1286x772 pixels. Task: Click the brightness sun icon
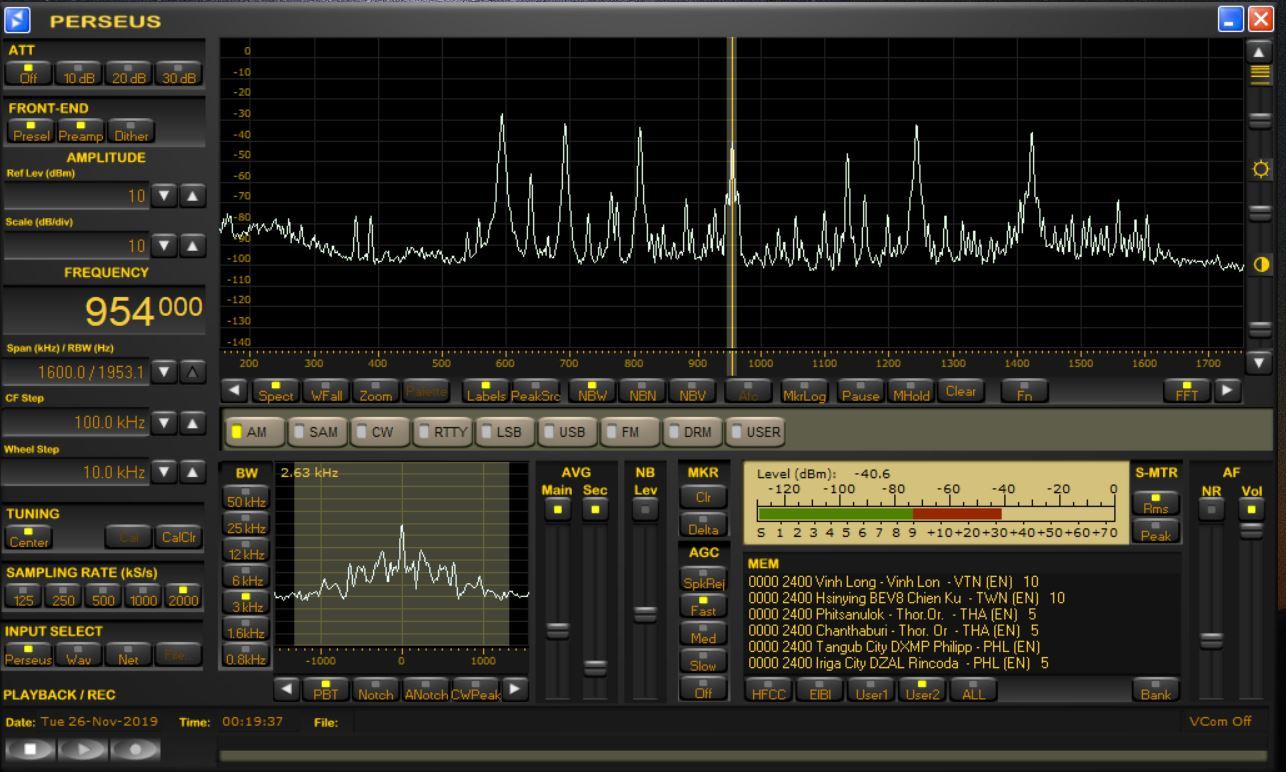coord(1260,169)
